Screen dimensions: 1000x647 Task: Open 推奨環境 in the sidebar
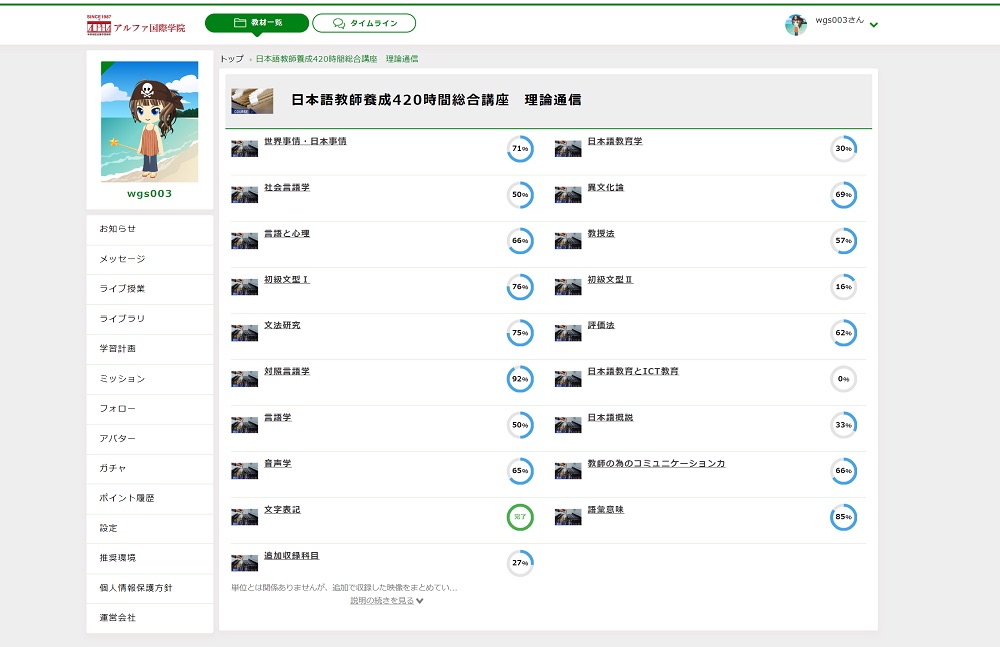click(149, 558)
